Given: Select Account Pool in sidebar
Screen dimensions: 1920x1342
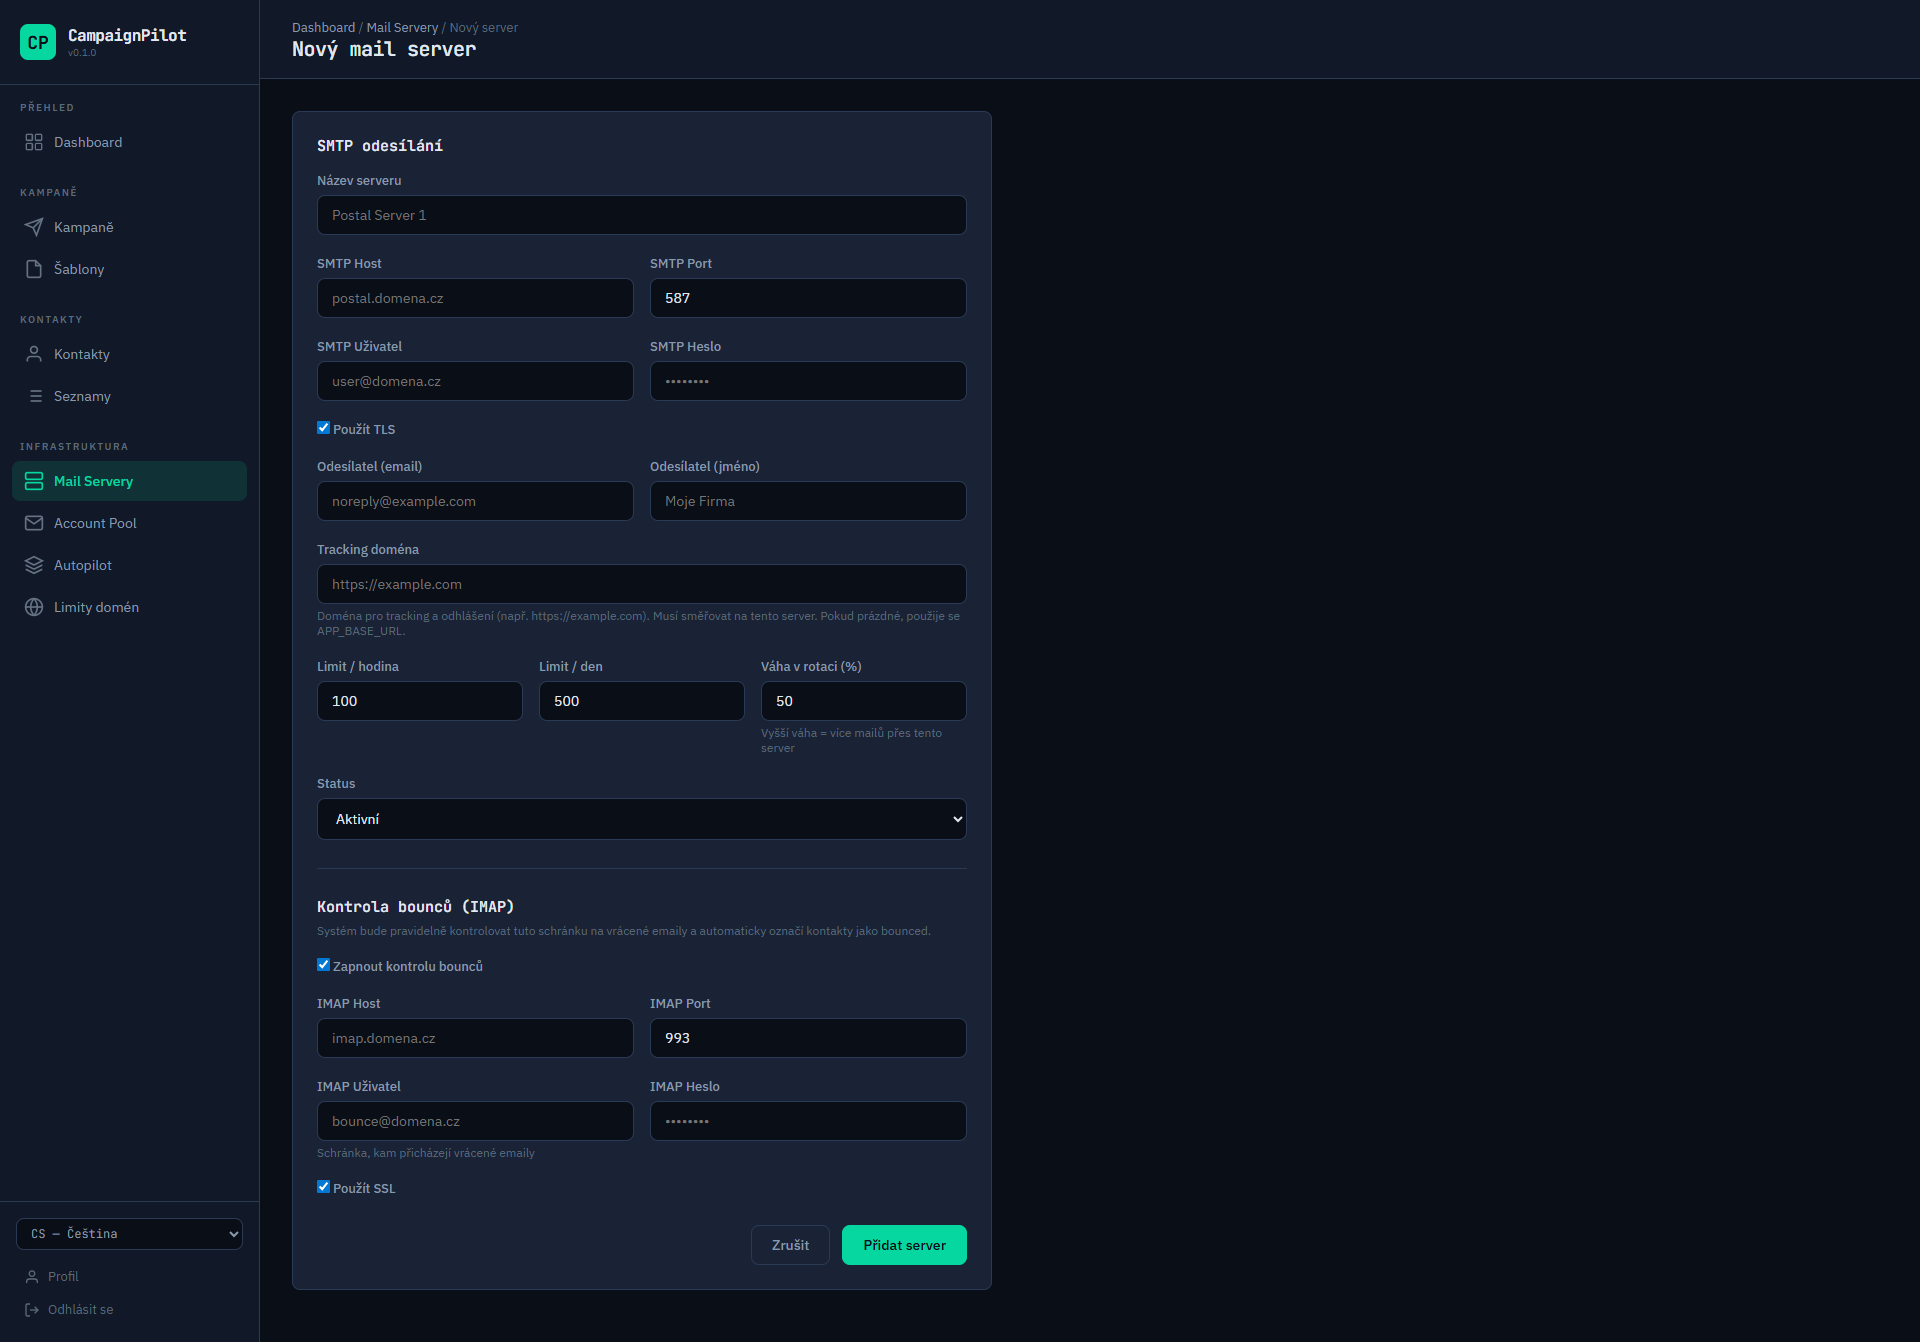Looking at the screenshot, I should pyautogui.click(x=129, y=523).
